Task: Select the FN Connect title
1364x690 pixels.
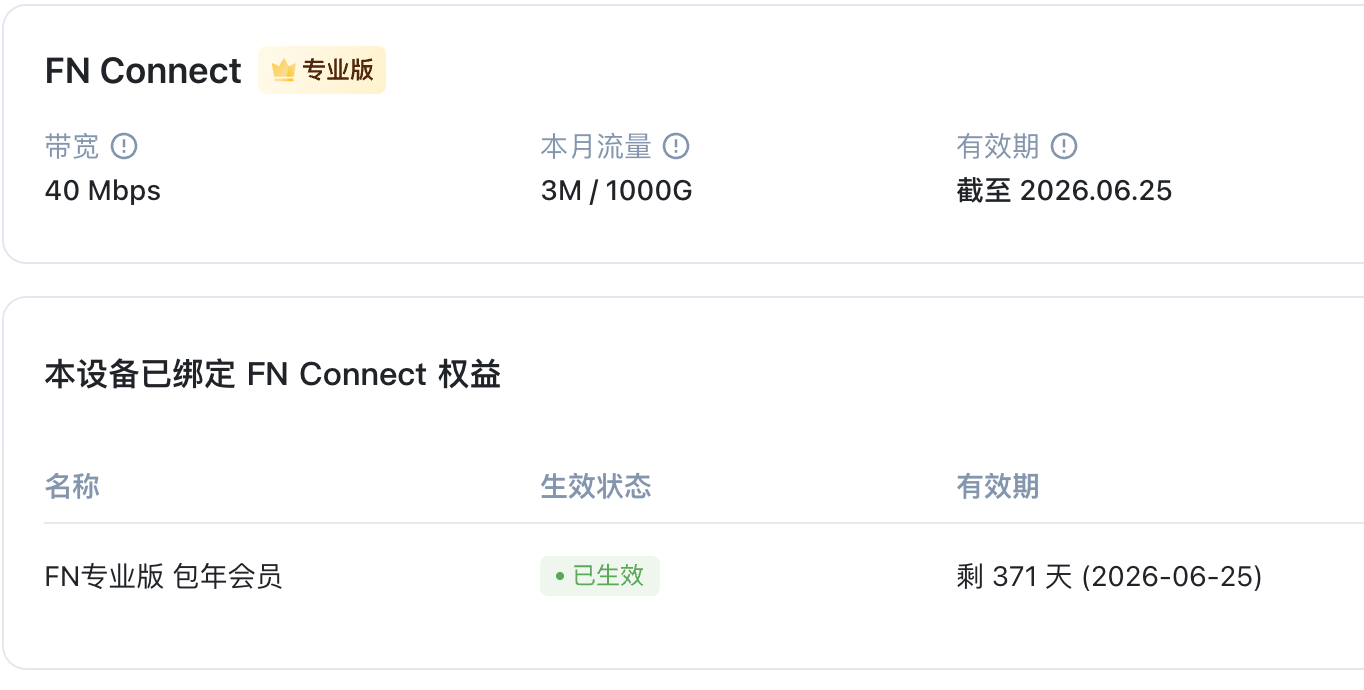Action: [143, 71]
